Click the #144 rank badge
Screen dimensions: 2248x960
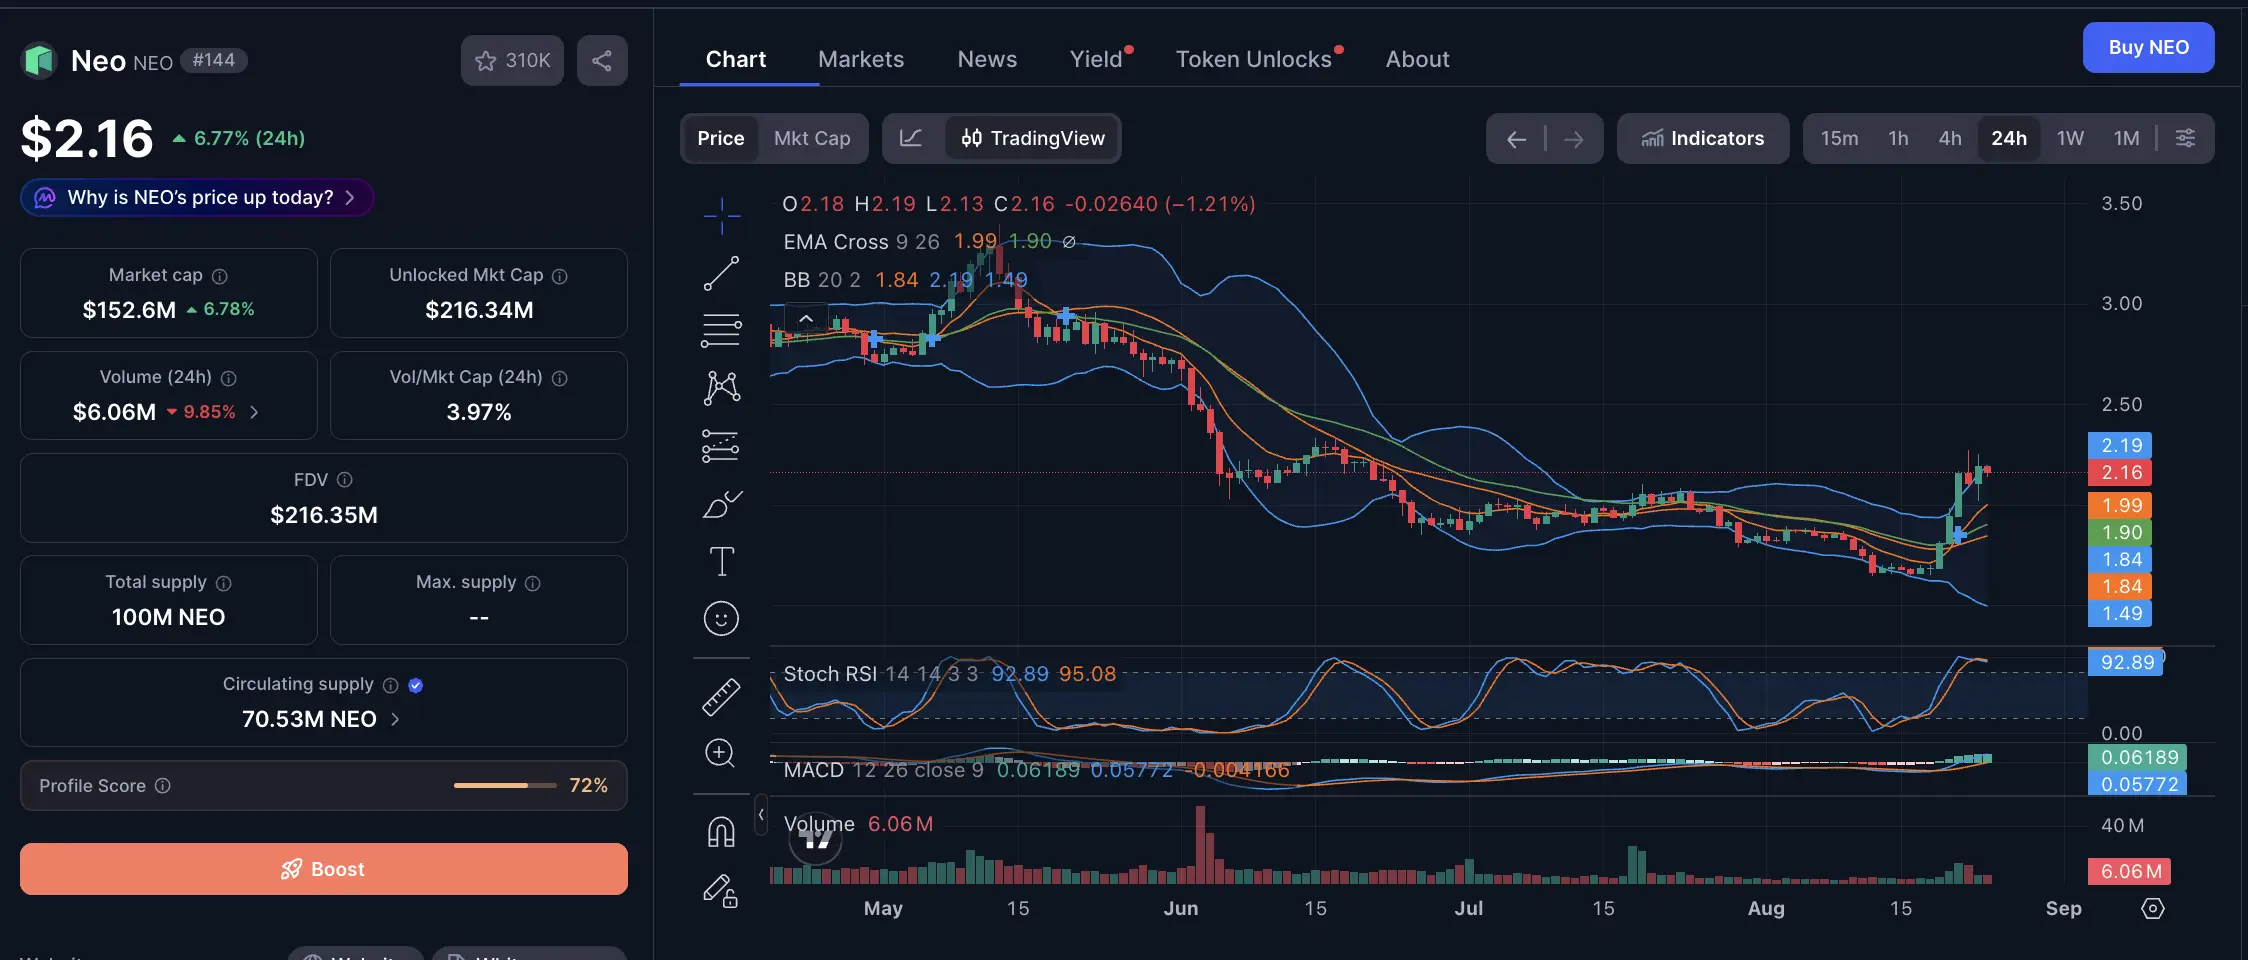coord(214,61)
